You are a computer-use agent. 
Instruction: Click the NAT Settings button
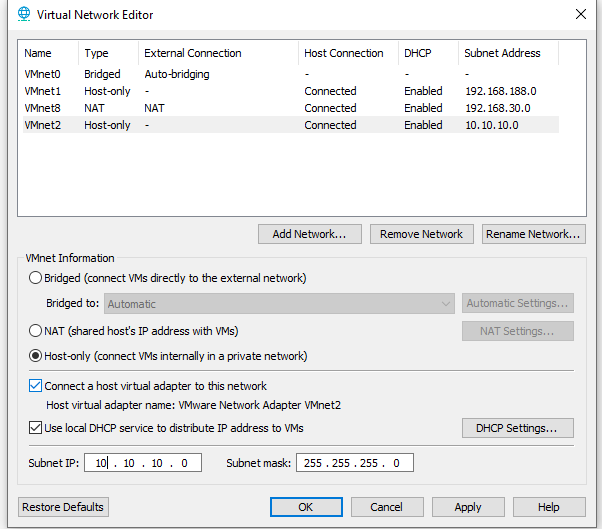518,331
